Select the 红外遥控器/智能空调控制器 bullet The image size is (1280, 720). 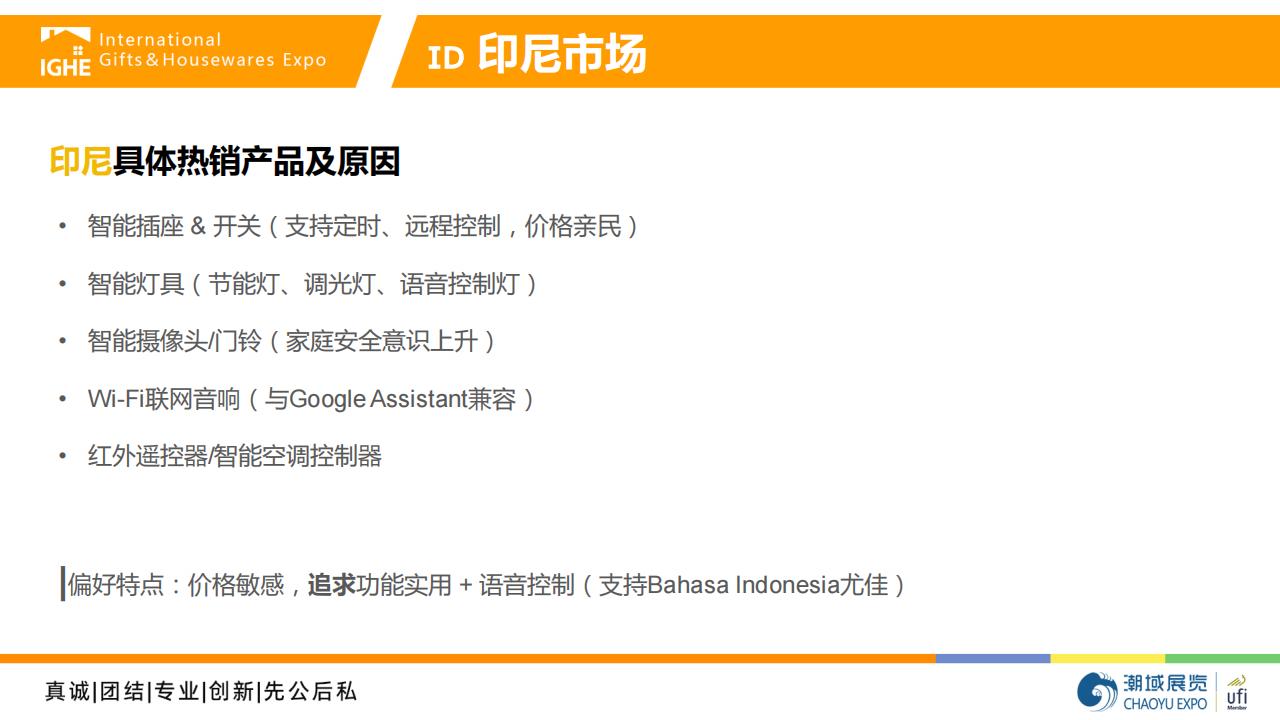click(235, 456)
